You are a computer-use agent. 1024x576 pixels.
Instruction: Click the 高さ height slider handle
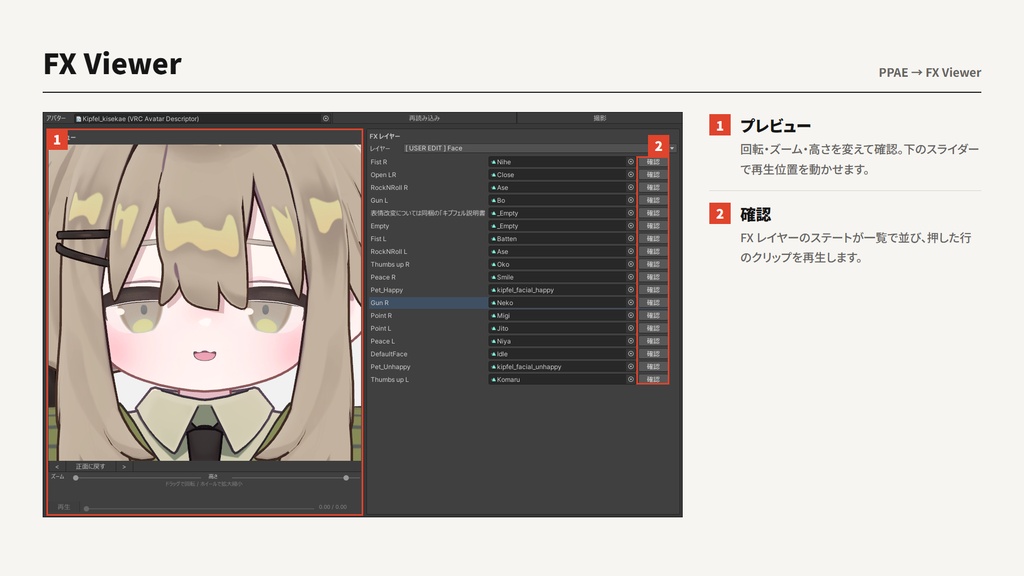point(346,478)
